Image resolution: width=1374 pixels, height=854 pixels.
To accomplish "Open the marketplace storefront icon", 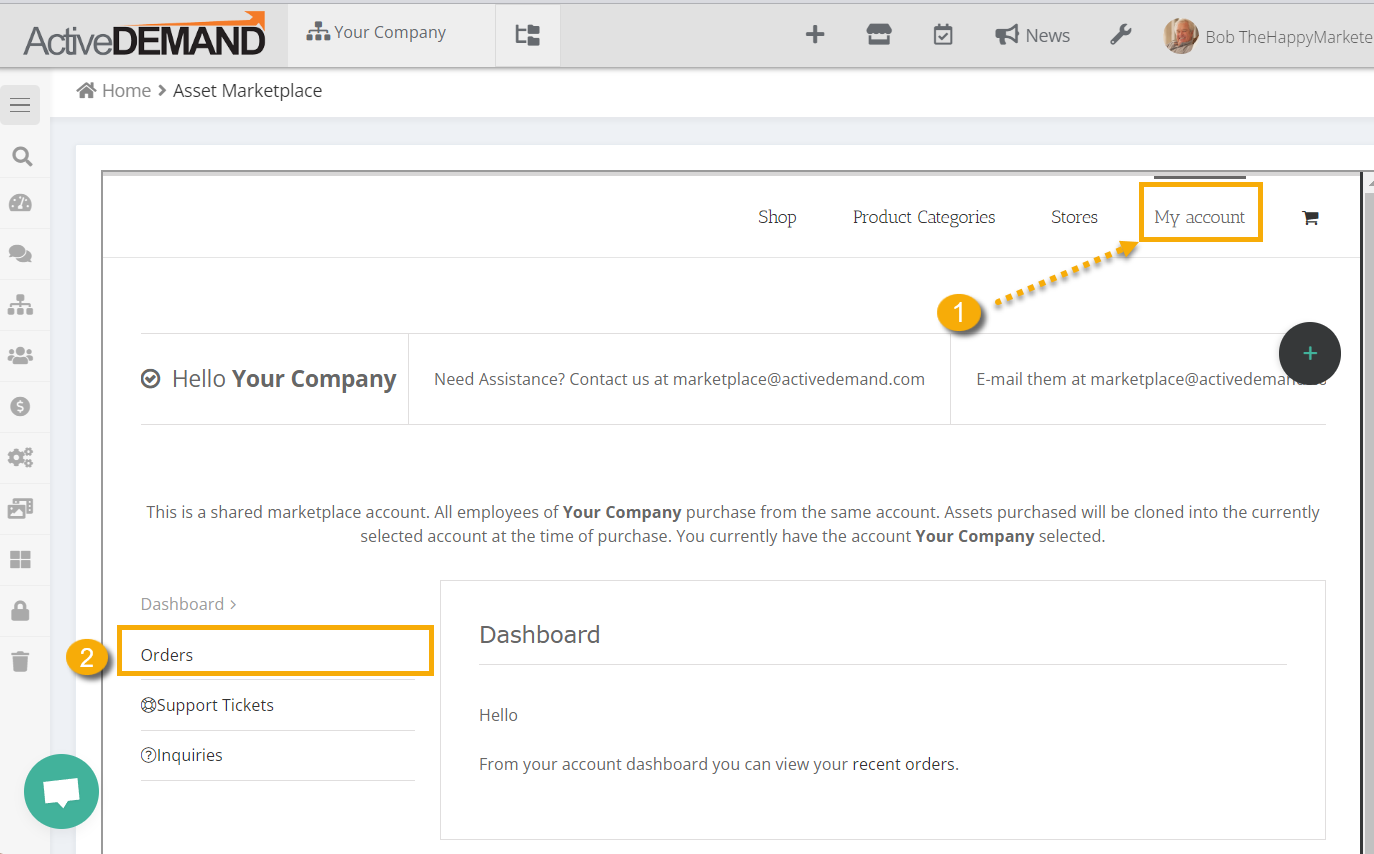I will click(x=879, y=35).
